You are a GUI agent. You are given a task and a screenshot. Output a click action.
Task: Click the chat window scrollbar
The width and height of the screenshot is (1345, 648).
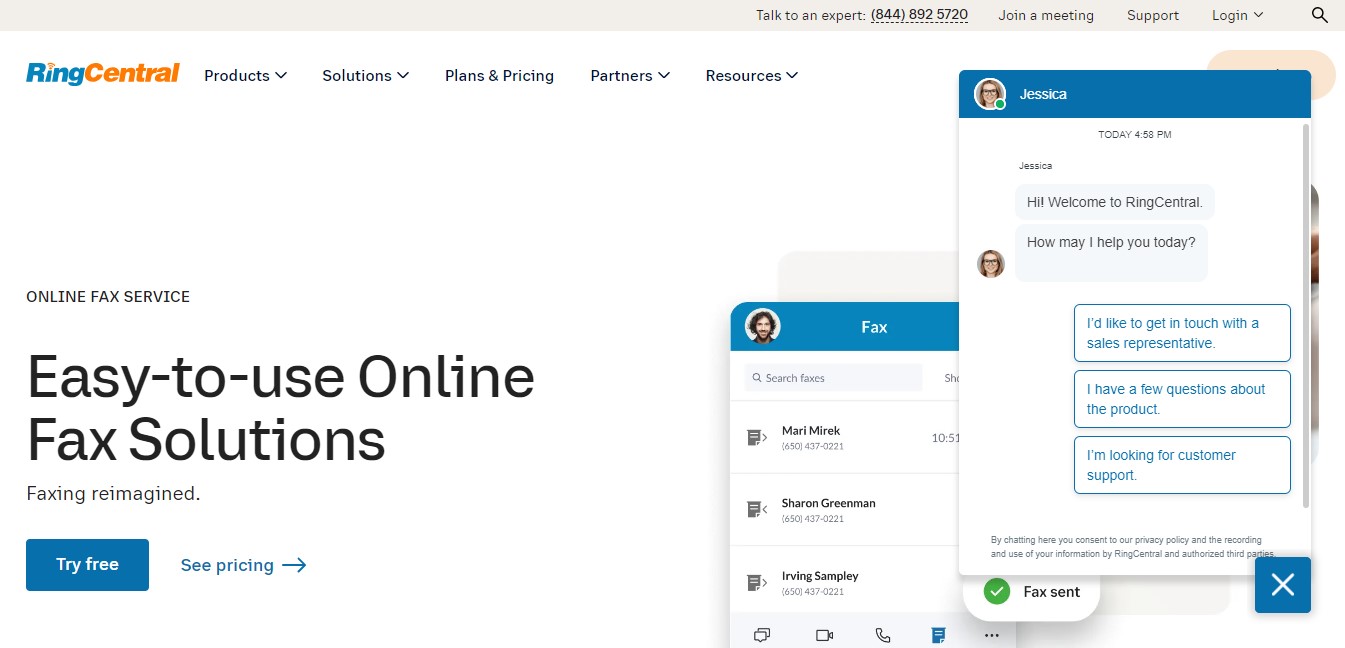coord(1305,315)
